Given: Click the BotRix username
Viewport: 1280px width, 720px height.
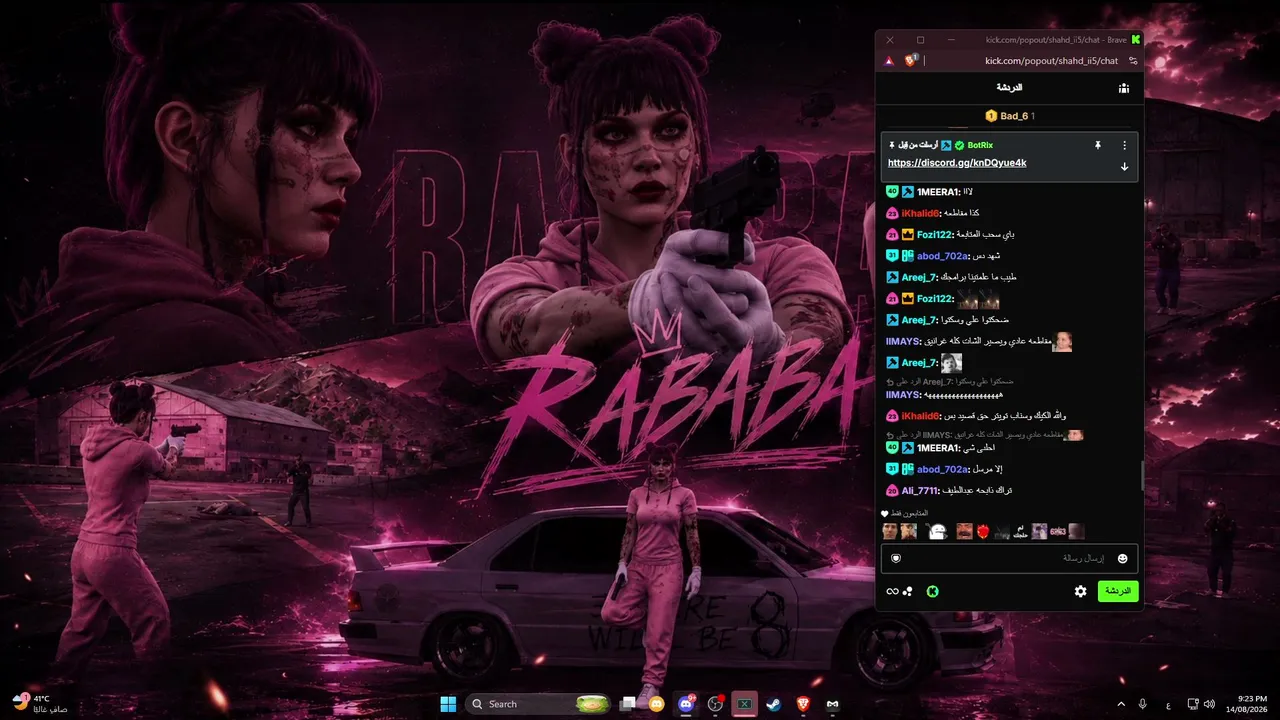Looking at the screenshot, I should pyautogui.click(x=980, y=145).
